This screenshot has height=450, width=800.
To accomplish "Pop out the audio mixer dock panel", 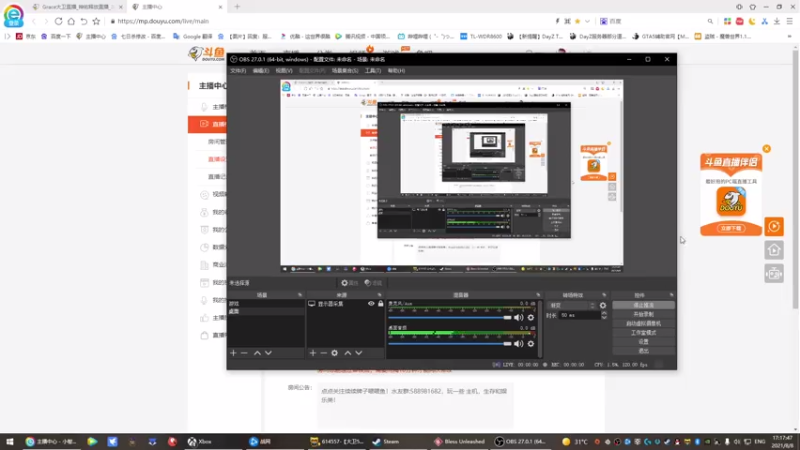I will coord(538,295).
